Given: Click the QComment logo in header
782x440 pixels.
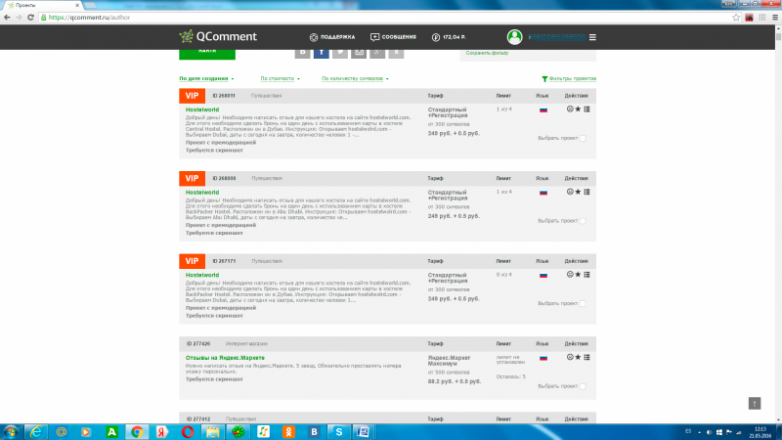Looking at the screenshot, I should click(x=218, y=37).
